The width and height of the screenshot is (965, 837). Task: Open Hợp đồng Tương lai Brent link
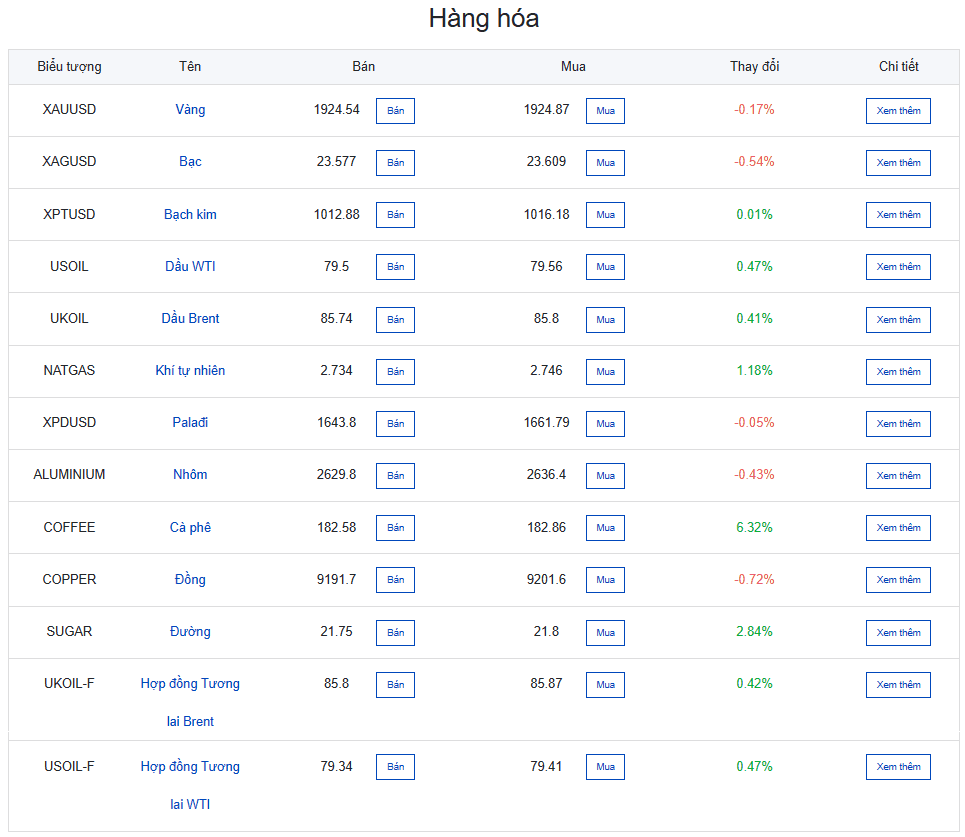(x=190, y=702)
